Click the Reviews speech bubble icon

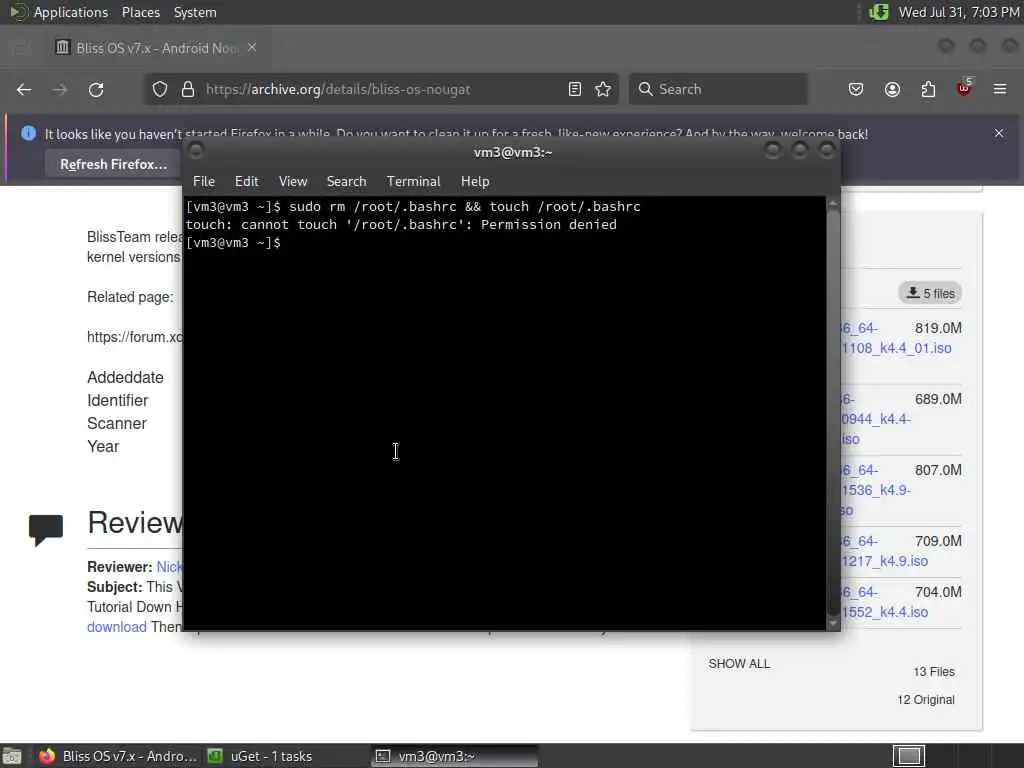click(x=46, y=530)
